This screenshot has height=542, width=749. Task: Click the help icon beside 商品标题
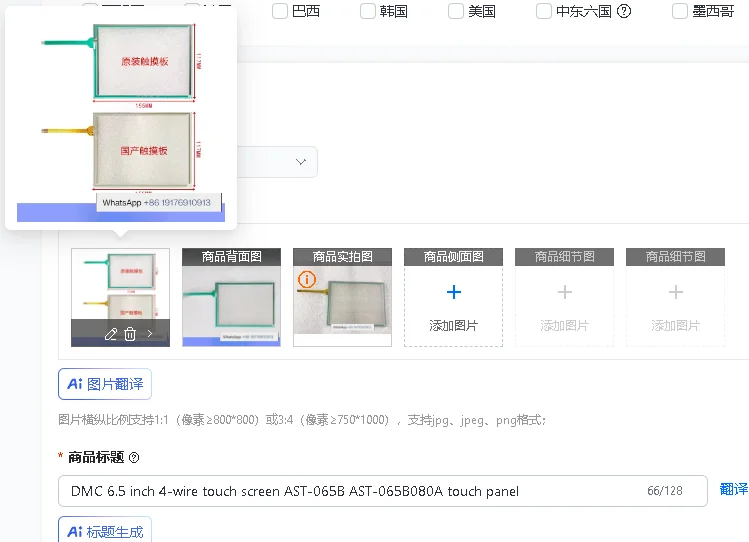click(x=134, y=457)
